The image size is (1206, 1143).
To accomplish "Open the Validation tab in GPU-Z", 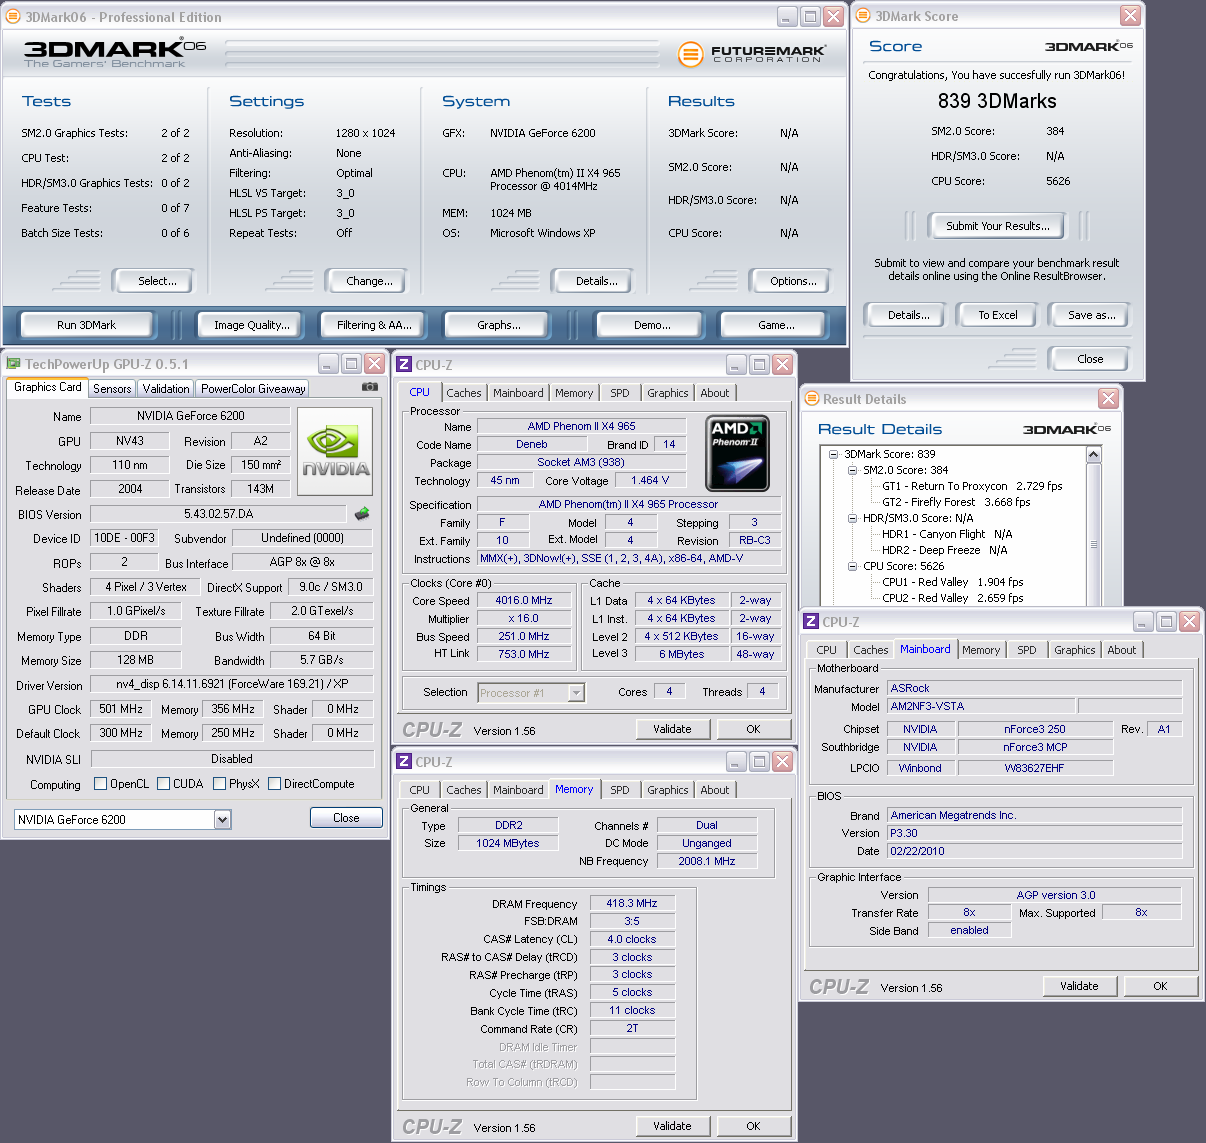I will [x=166, y=389].
